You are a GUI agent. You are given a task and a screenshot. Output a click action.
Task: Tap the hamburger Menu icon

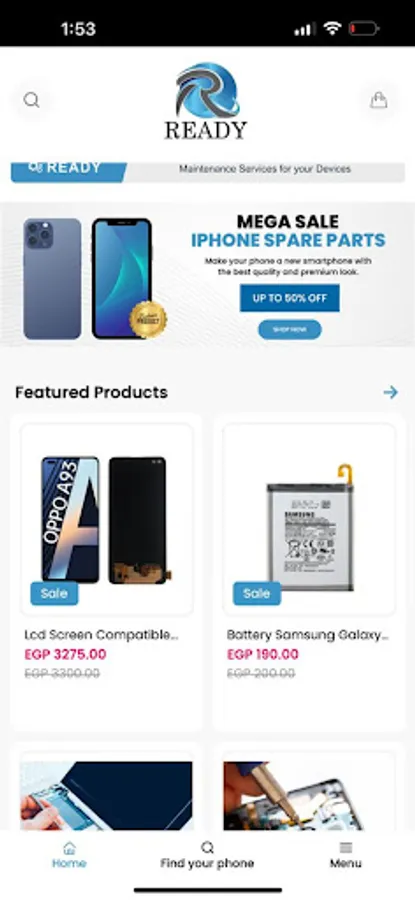click(x=346, y=848)
